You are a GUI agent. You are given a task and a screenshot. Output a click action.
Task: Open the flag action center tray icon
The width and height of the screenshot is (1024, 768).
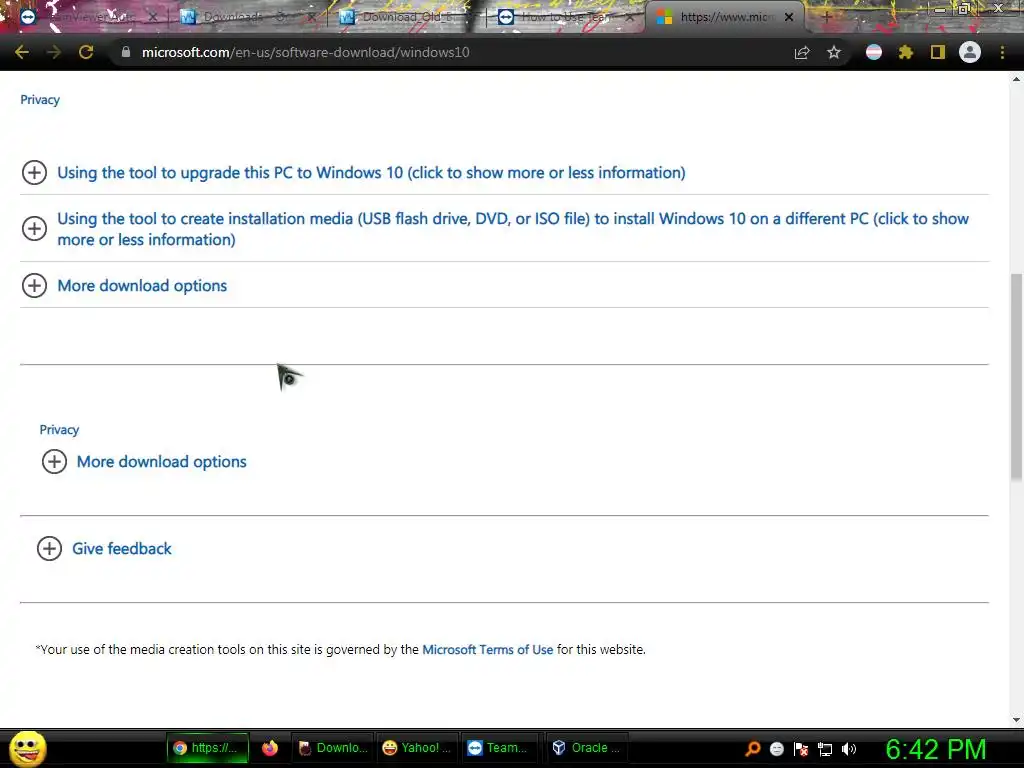coord(801,749)
